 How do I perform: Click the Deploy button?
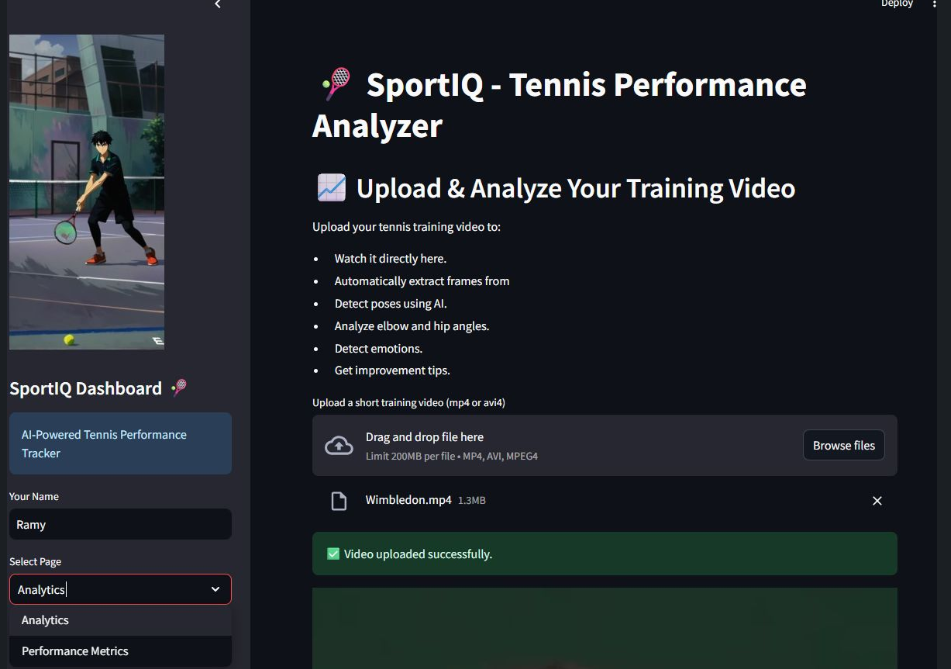click(896, 4)
